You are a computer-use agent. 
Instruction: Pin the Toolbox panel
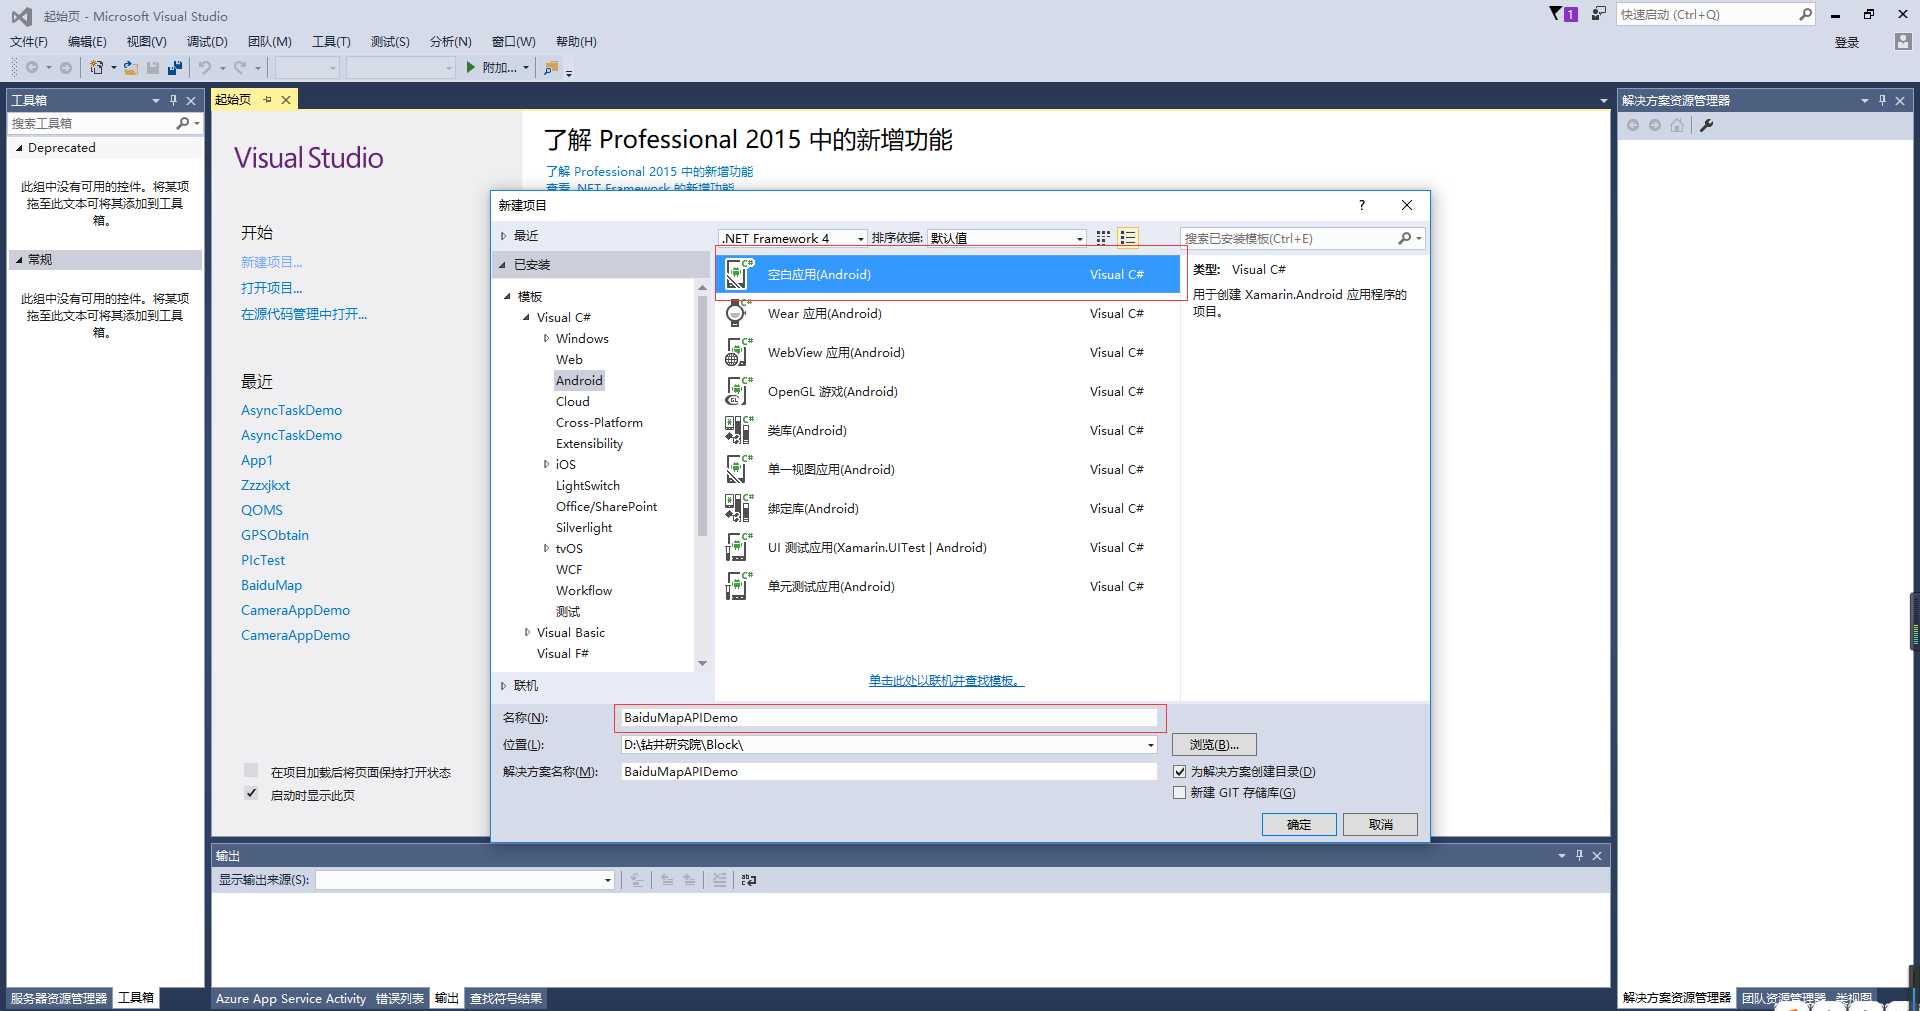(x=173, y=100)
